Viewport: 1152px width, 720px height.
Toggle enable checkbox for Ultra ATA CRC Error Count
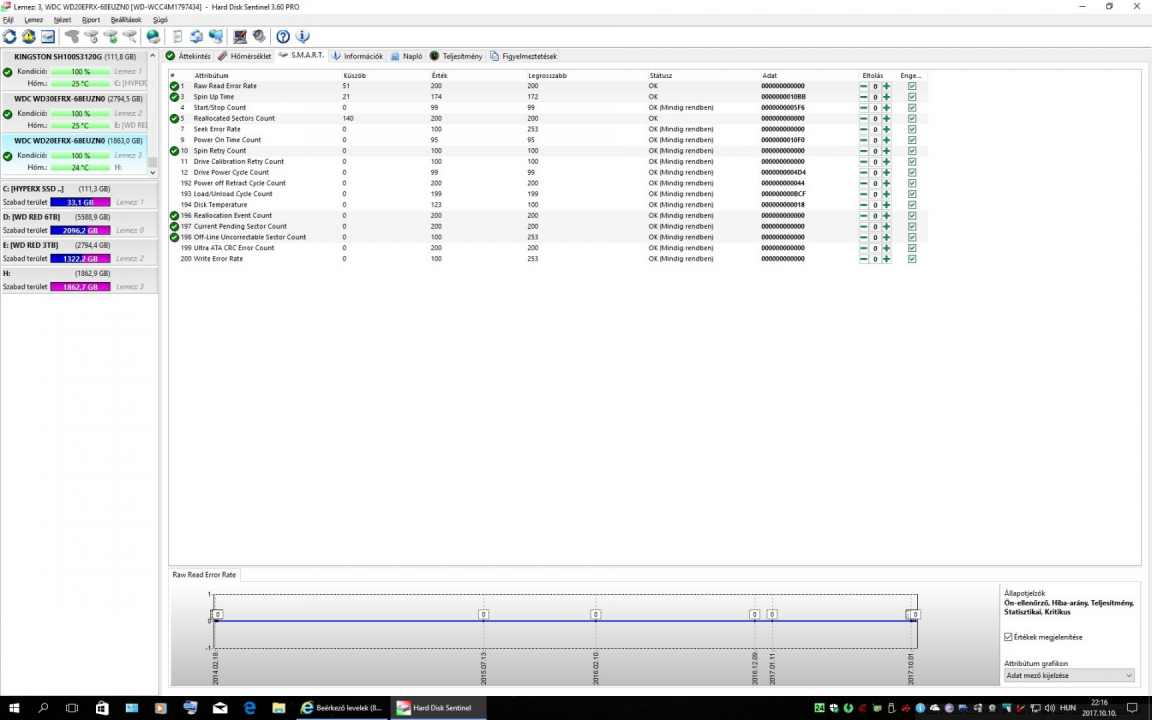point(912,248)
